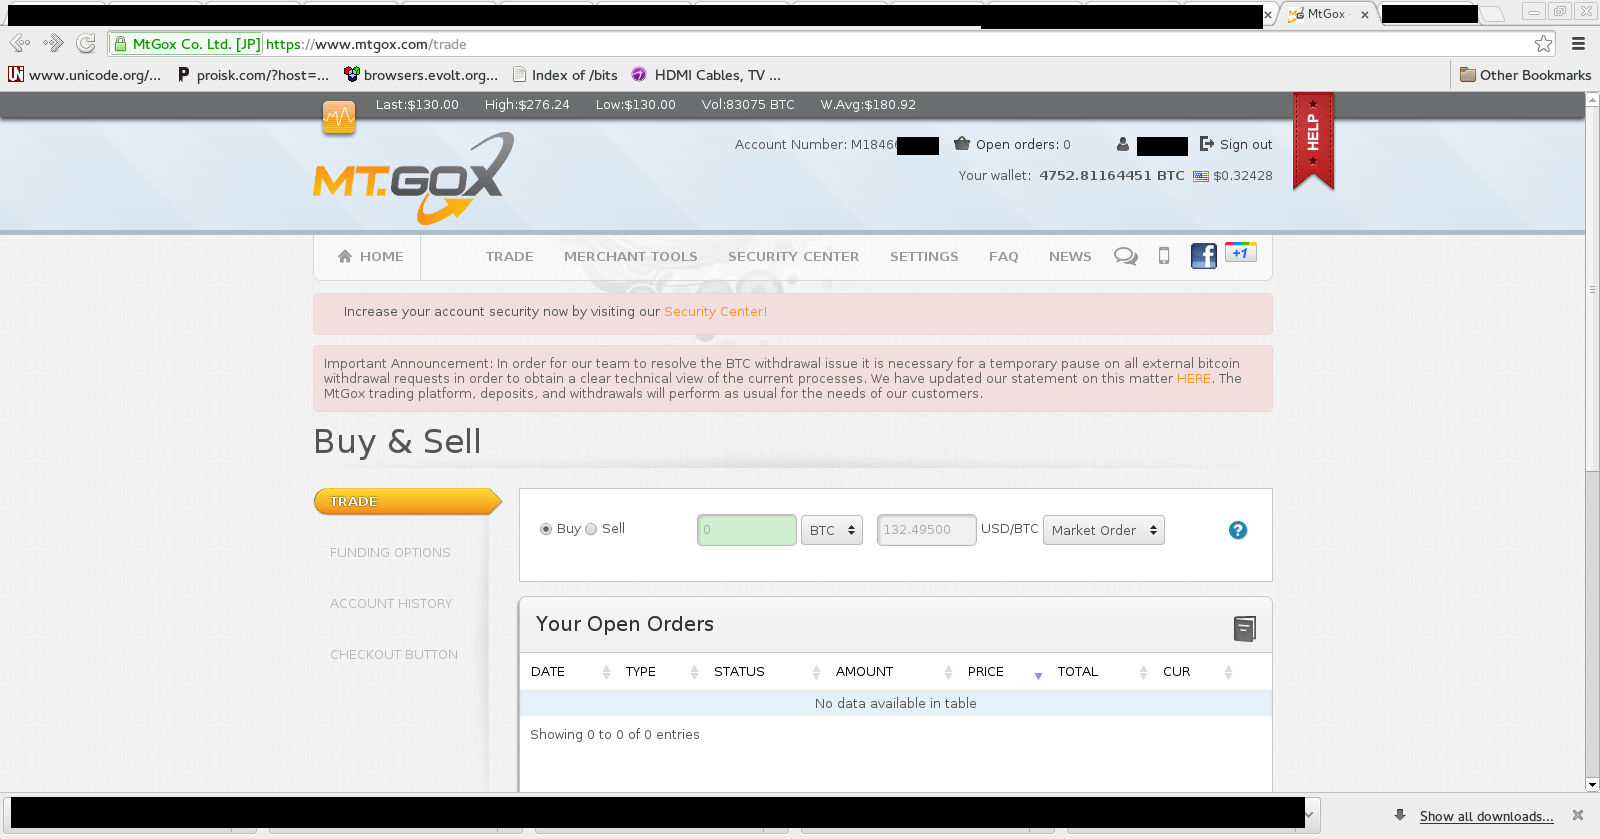Follow the orange HERE statement link
Viewport: 1600px width, 839px height.
1193,379
